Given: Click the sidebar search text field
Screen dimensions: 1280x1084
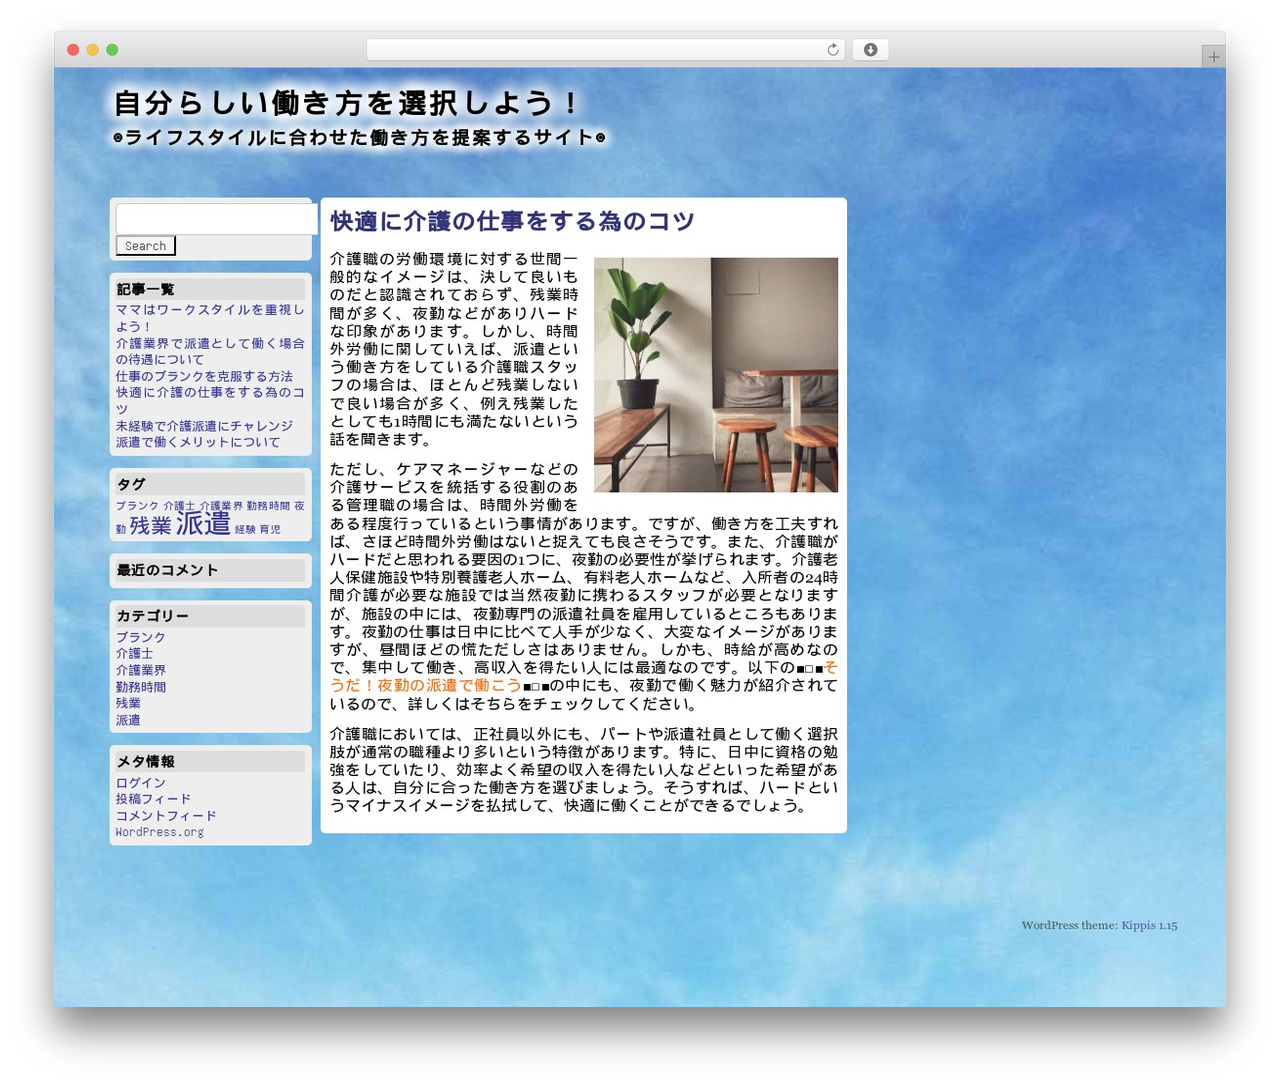Looking at the screenshot, I should 217,219.
